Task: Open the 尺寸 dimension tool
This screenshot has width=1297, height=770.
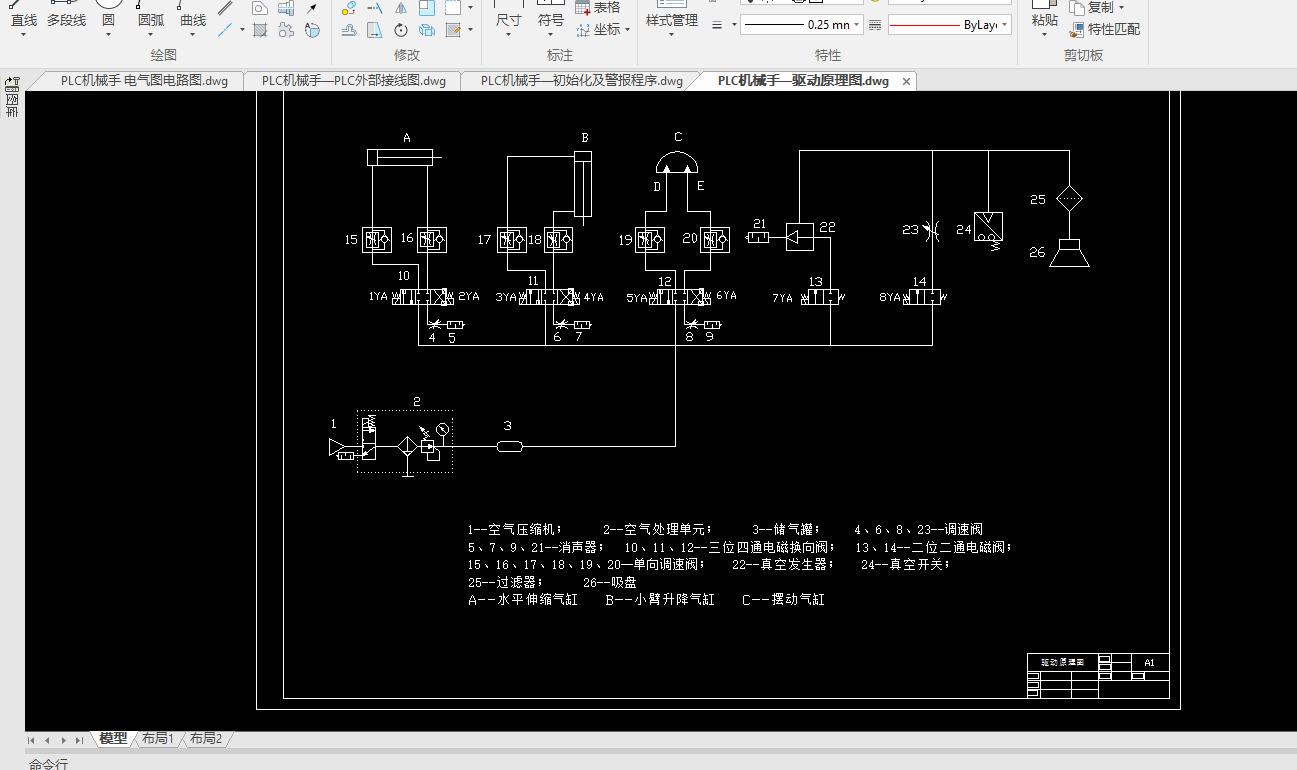Action: [508, 14]
